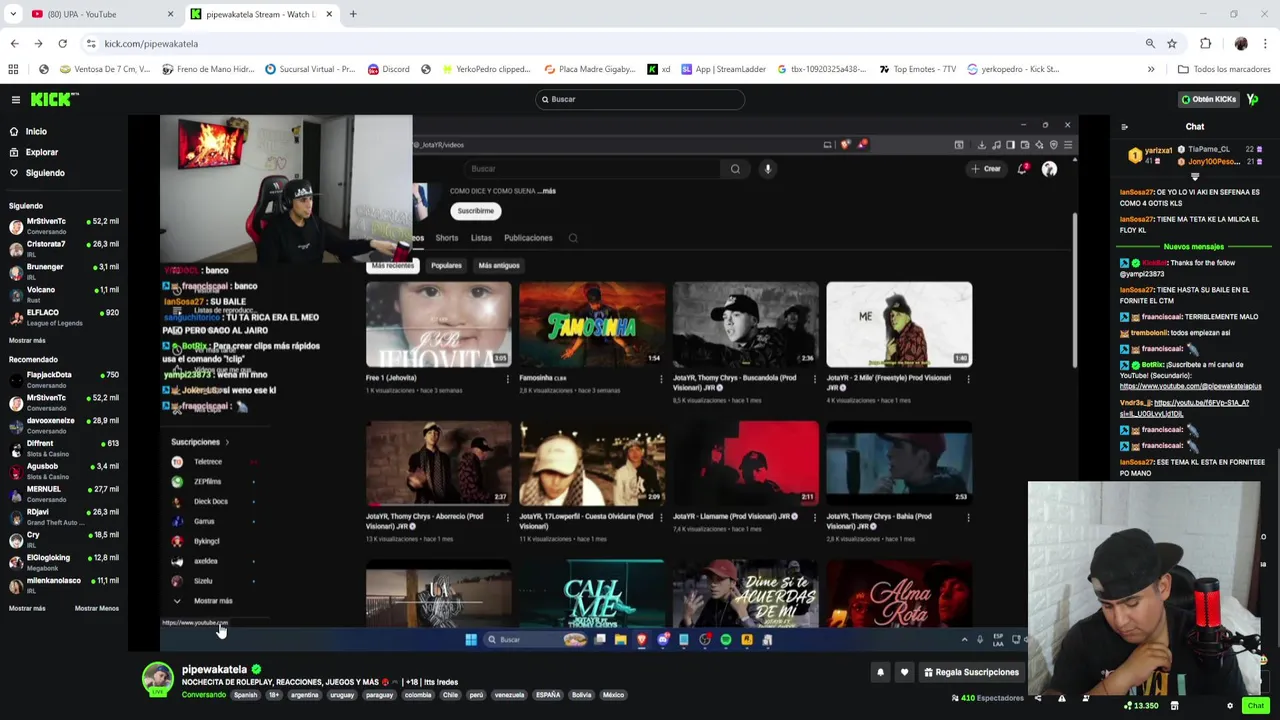Open Chrome tab search dropdown
1280x720 pixels.
click(x=13, y=14)
